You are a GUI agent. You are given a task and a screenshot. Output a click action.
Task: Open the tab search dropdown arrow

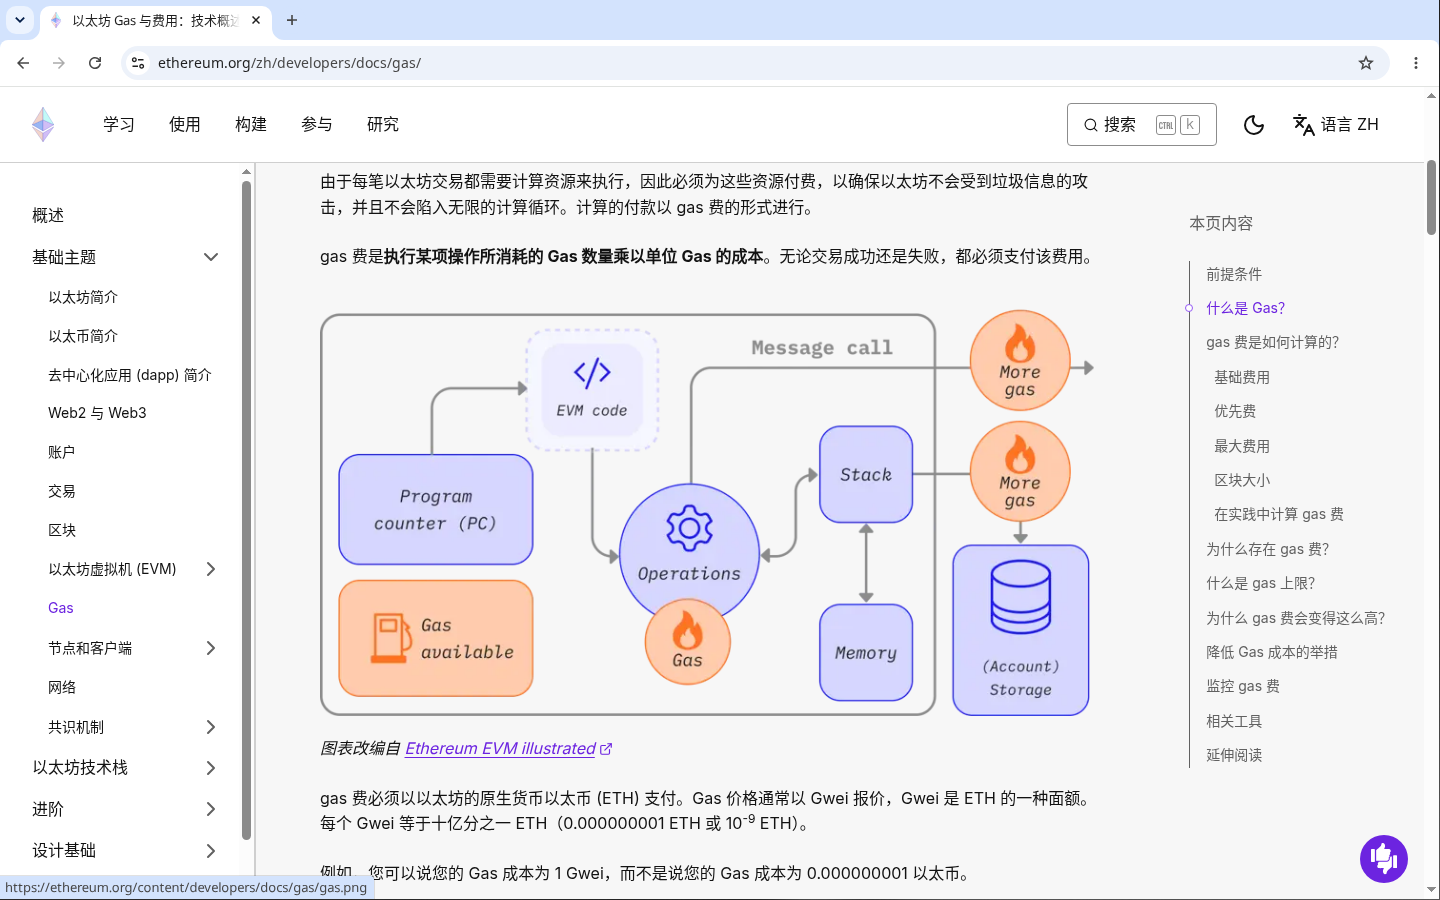20,20
